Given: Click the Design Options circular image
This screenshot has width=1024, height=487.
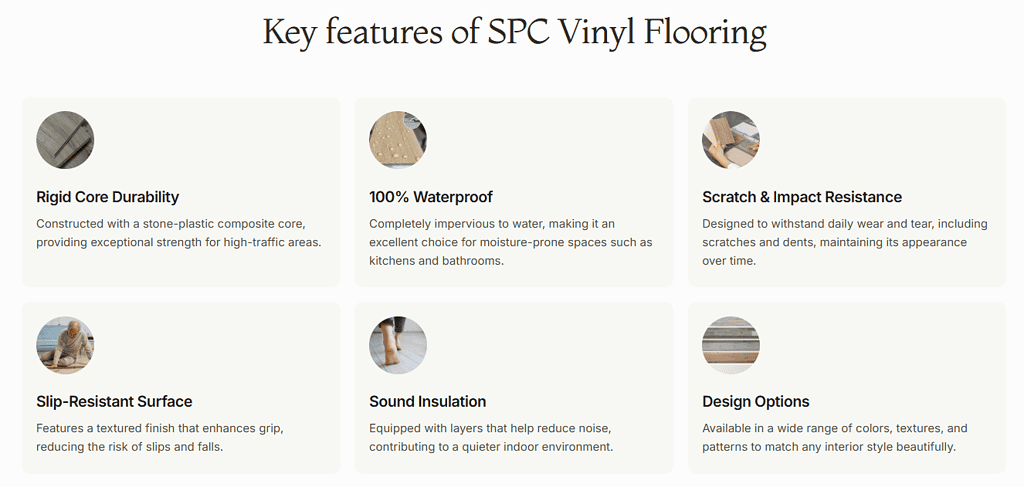Looking at the screenshot, I should click(731, 345).
